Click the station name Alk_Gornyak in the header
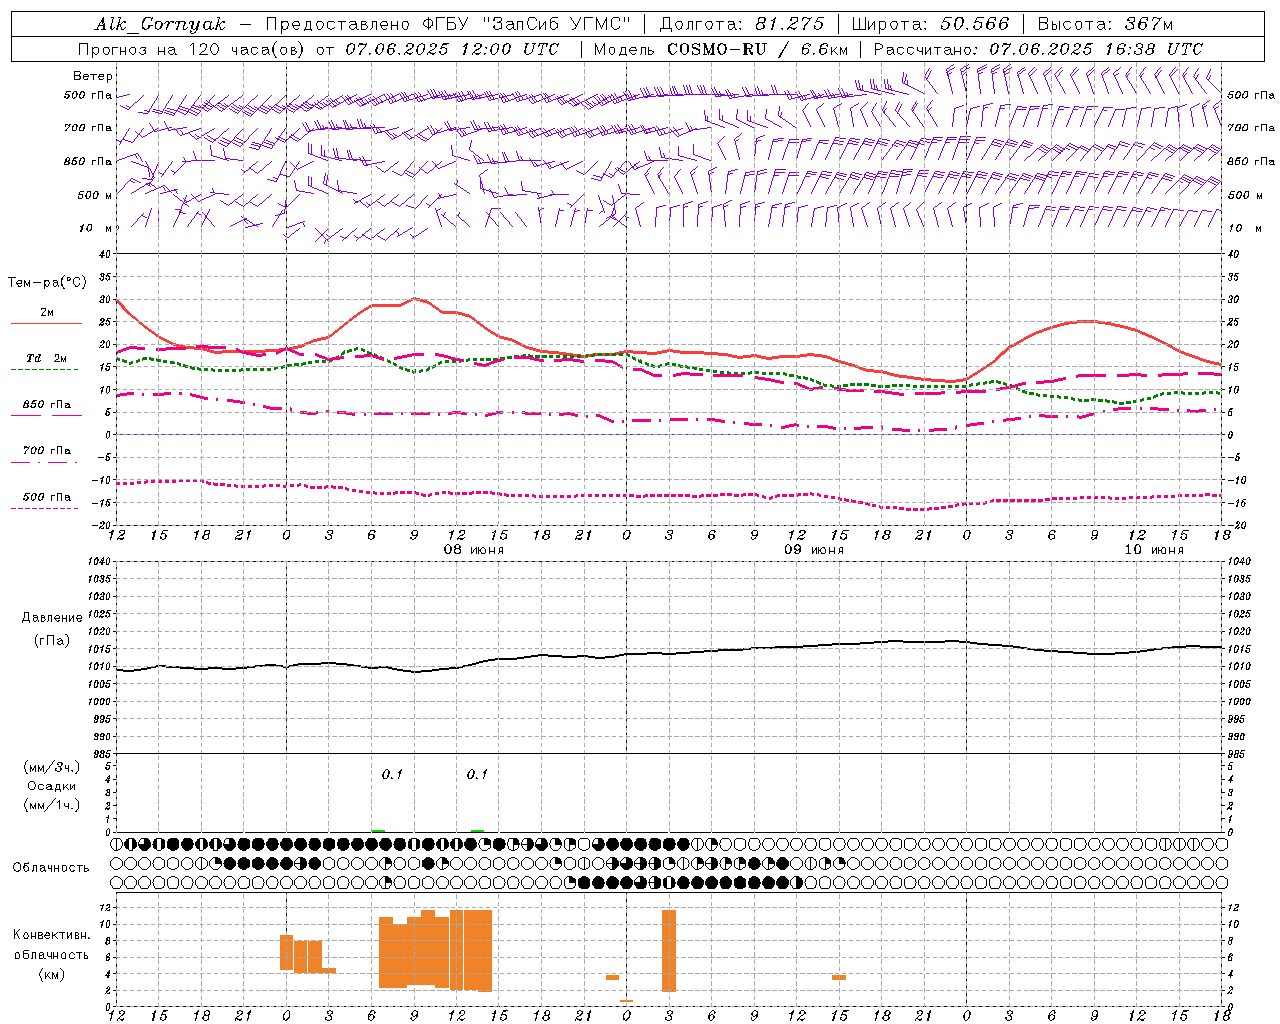Image resolution: width=1280 pixels, height=1024 pixels. tap(160, 24)
